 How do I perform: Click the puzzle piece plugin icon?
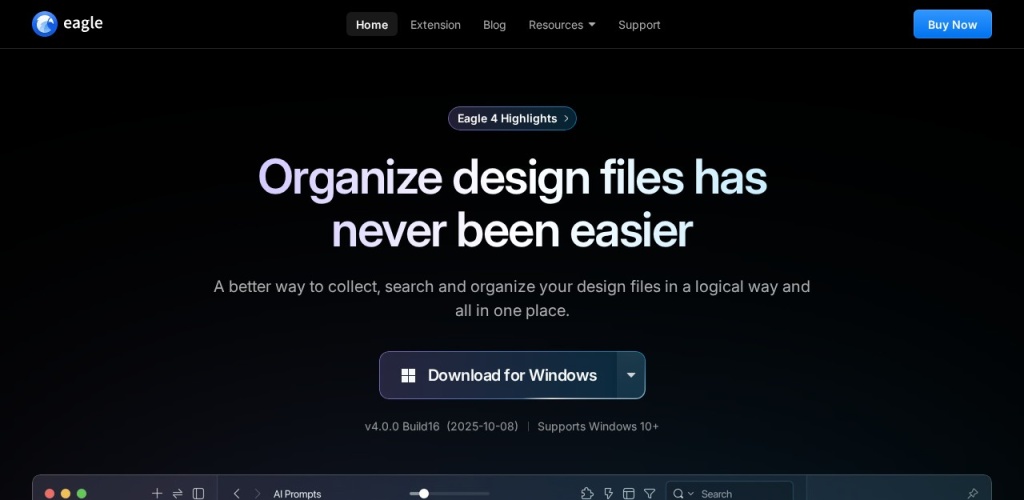(587, 493)
